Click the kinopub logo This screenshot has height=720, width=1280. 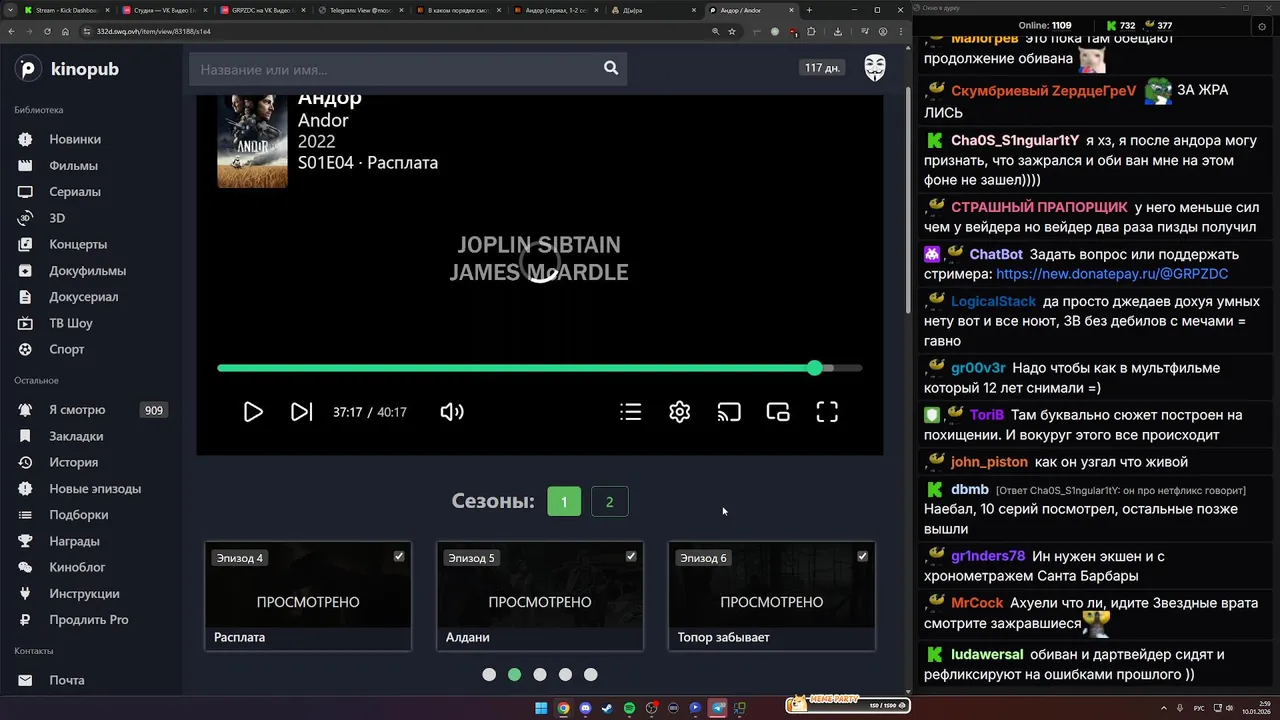coord(67,69)
